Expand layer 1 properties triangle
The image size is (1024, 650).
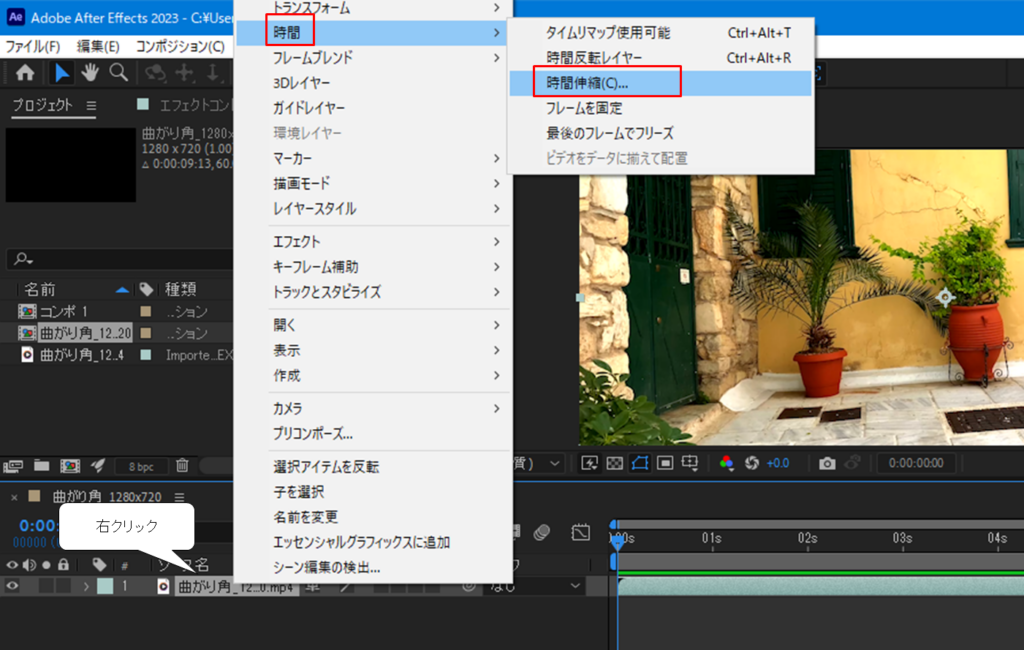pos(86,586)
